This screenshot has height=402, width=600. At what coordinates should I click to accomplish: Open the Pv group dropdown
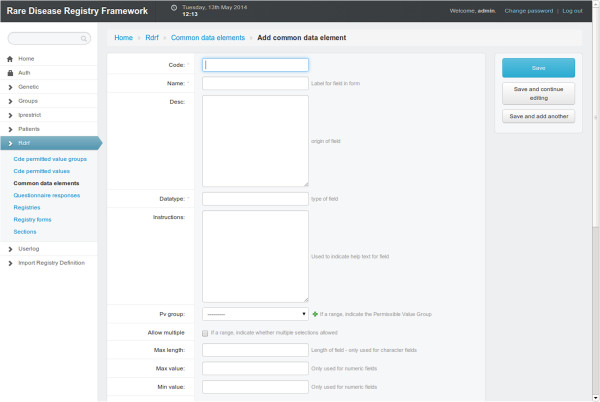255,314
